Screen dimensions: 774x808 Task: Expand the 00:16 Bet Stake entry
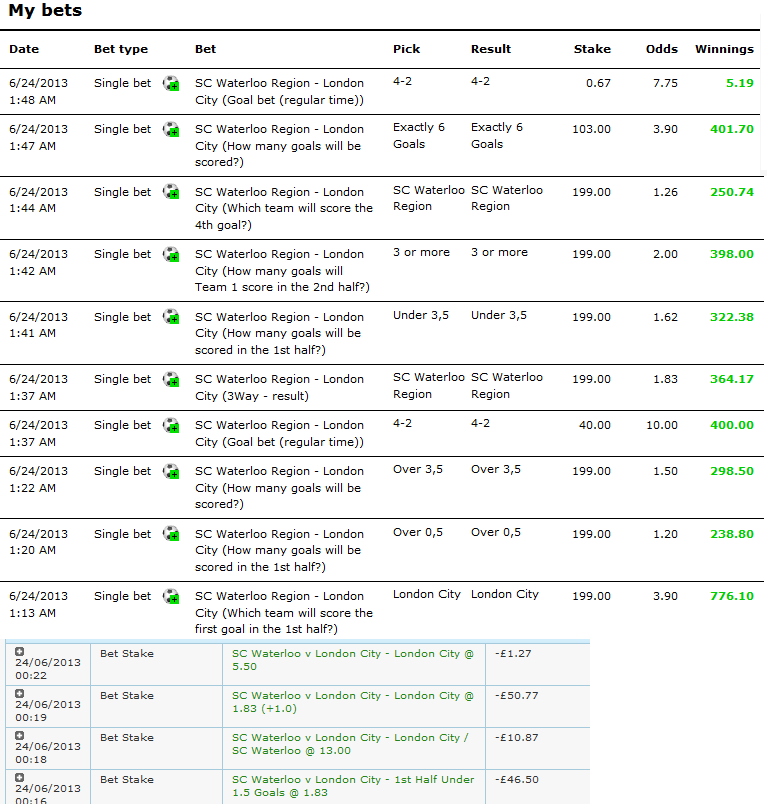coord(20,778)
